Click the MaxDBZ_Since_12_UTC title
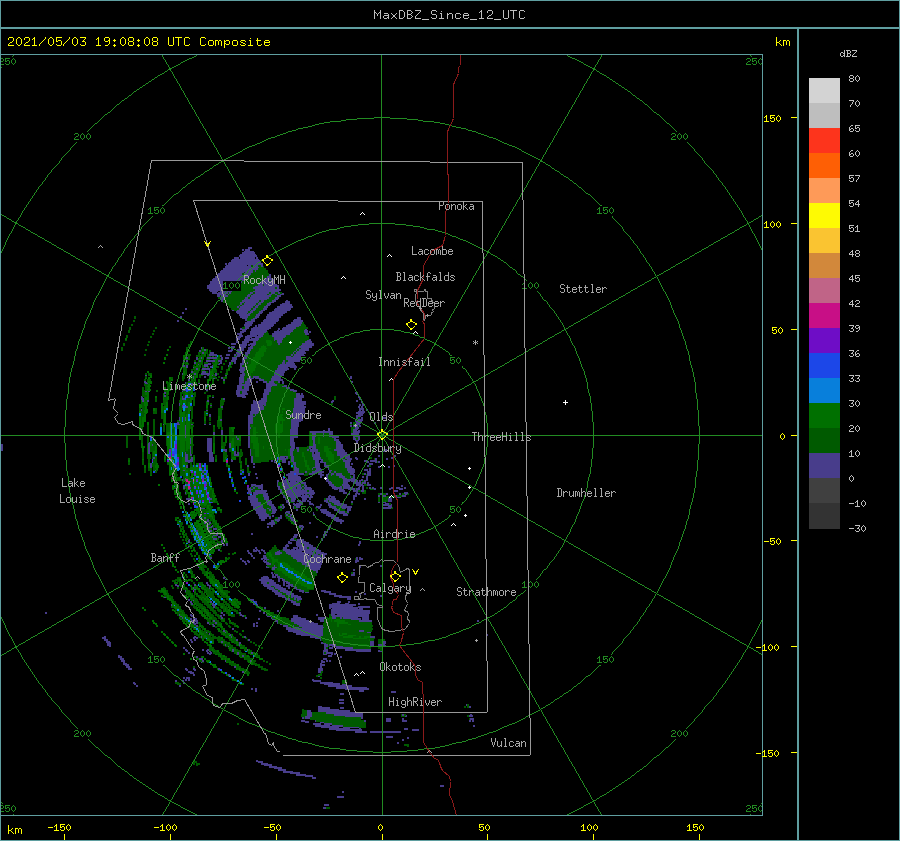Screen dimensions: 900x841 click(x=449, y=15)
